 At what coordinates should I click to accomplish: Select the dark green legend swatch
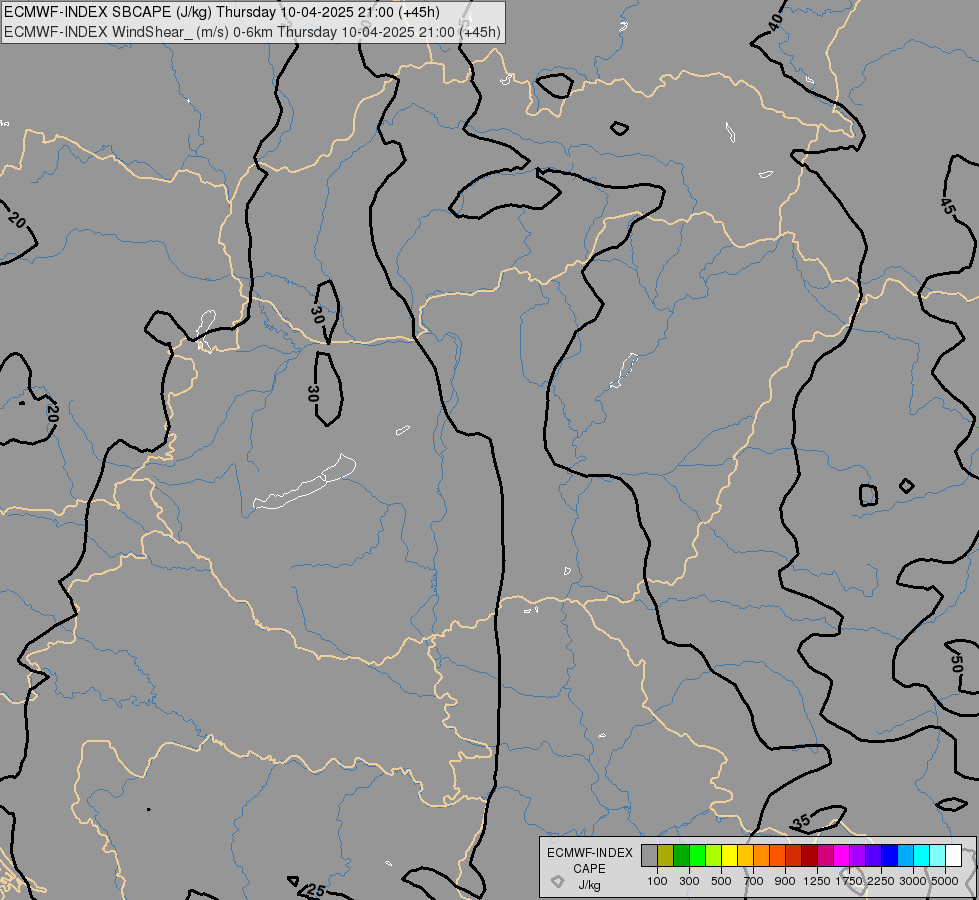[x=681, y=856]
